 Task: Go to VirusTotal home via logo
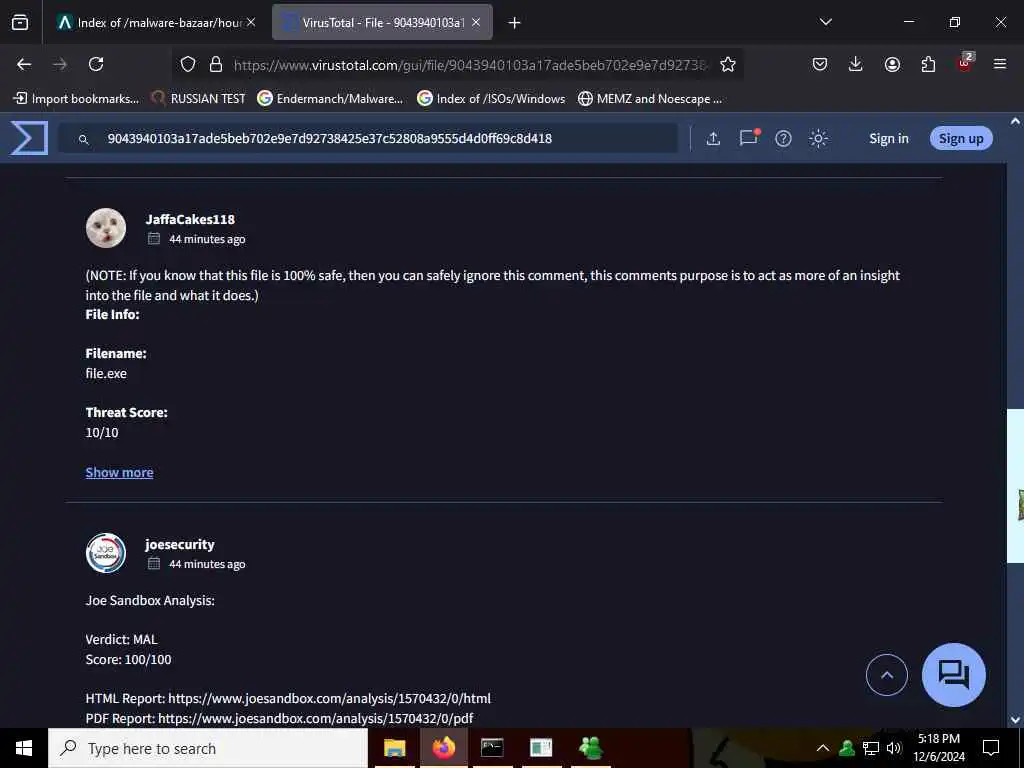[29, 138]
